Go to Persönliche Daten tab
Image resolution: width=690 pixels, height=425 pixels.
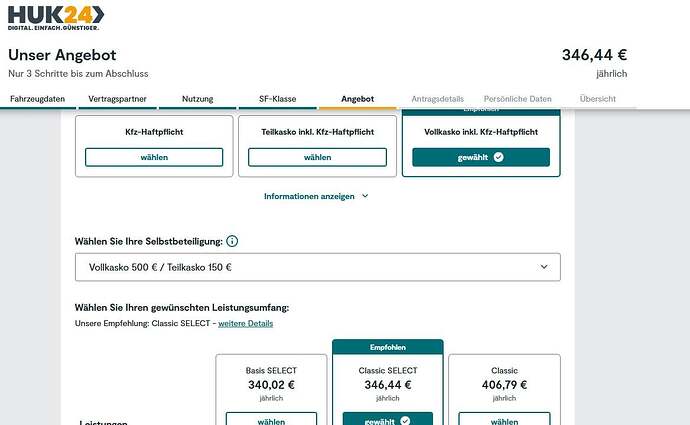click(518, 99)
